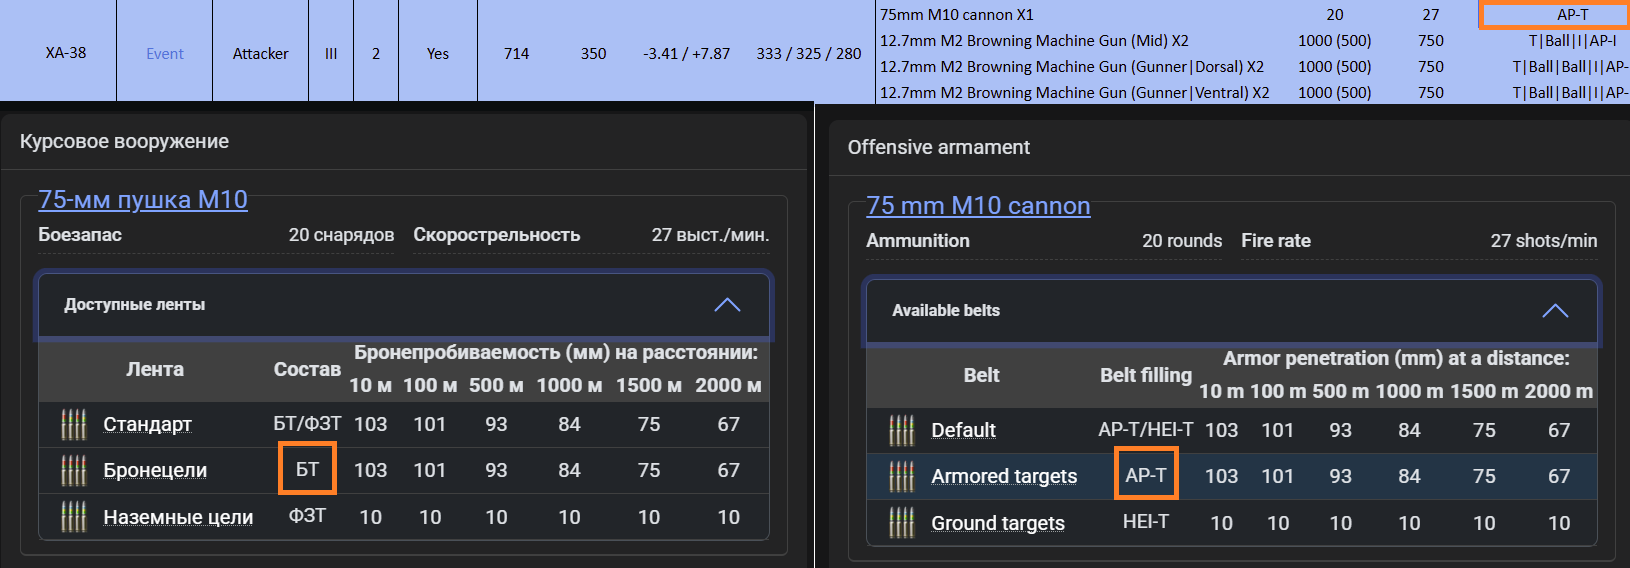Click the highlighted БТ composition cell
Screen dimensions: 1630x568
[307, 468]
